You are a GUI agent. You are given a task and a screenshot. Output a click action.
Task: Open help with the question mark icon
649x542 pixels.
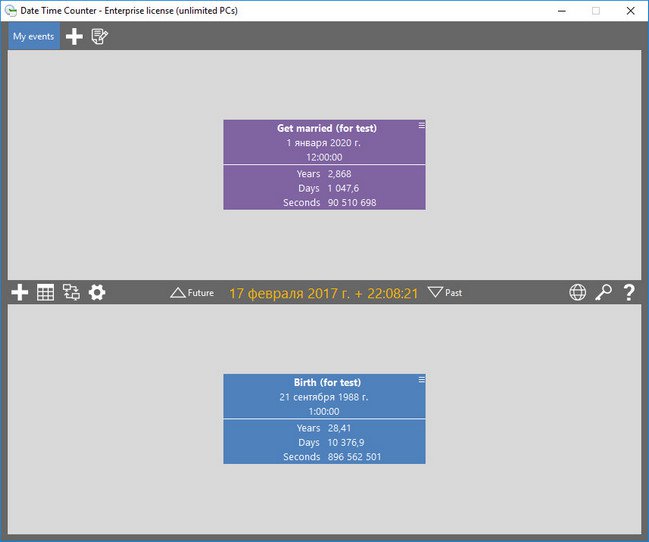629,292
